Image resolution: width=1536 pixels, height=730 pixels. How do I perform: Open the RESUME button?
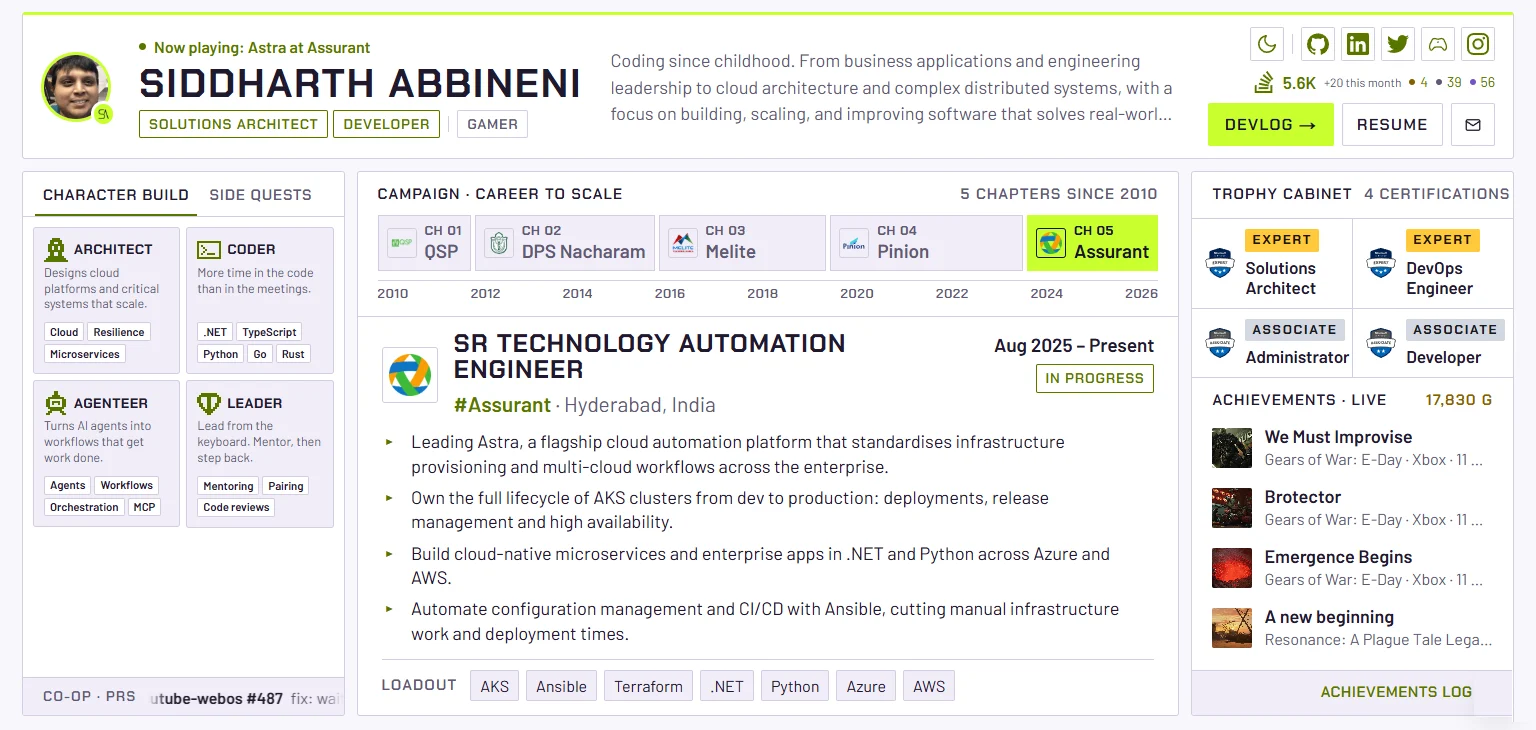1392,125
